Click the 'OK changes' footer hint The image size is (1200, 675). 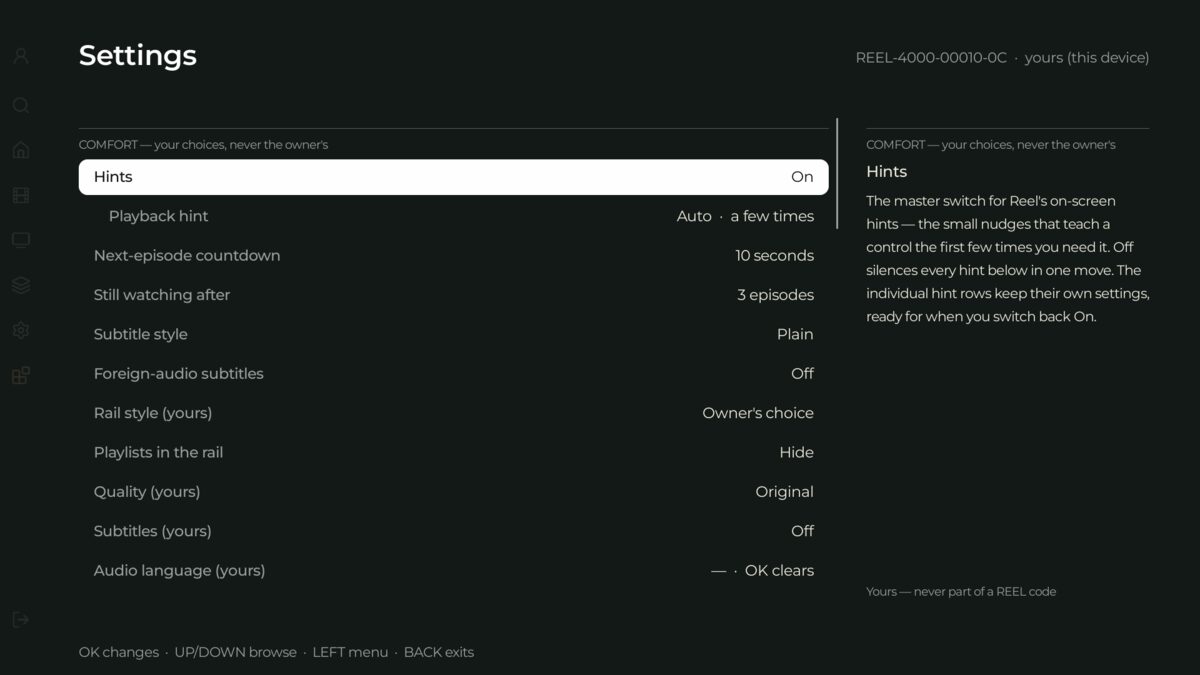pyautogui.click(x=119, y=652)
